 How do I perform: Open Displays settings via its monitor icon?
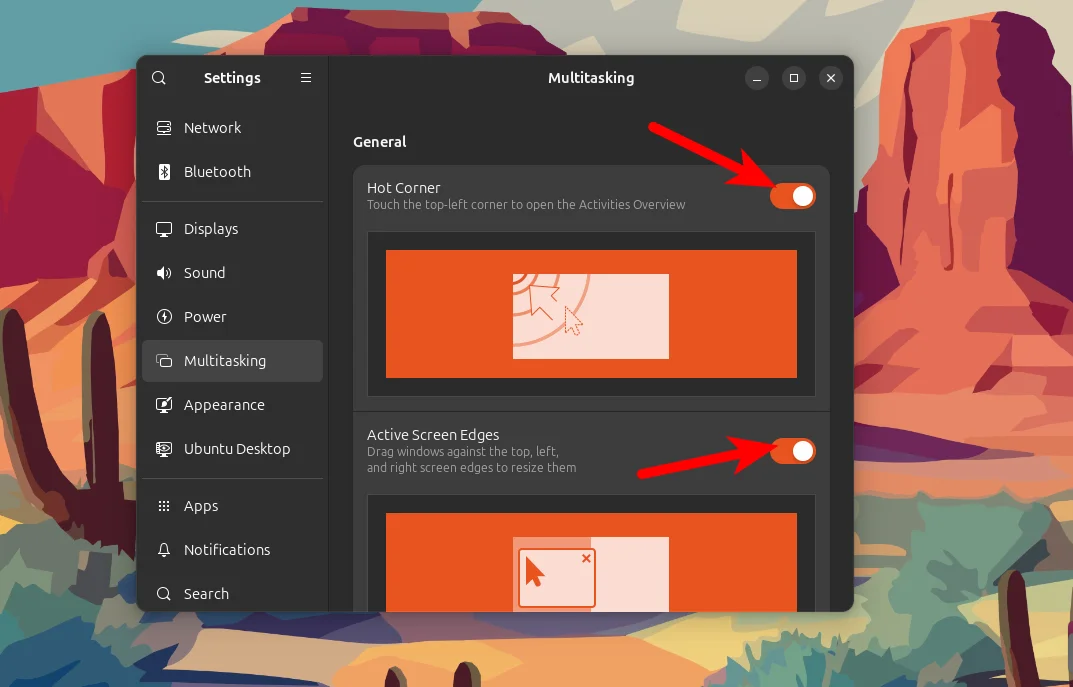click(163, 228)
